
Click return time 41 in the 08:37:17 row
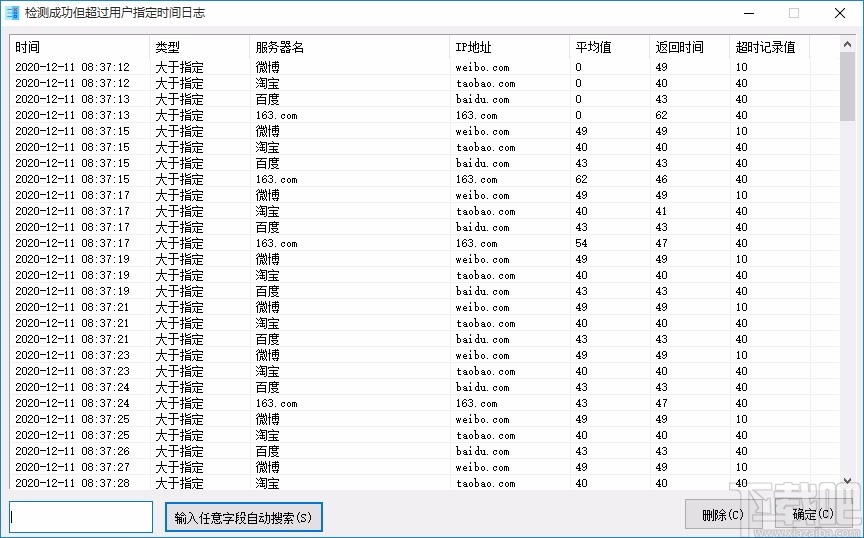[x=661, y=211]
